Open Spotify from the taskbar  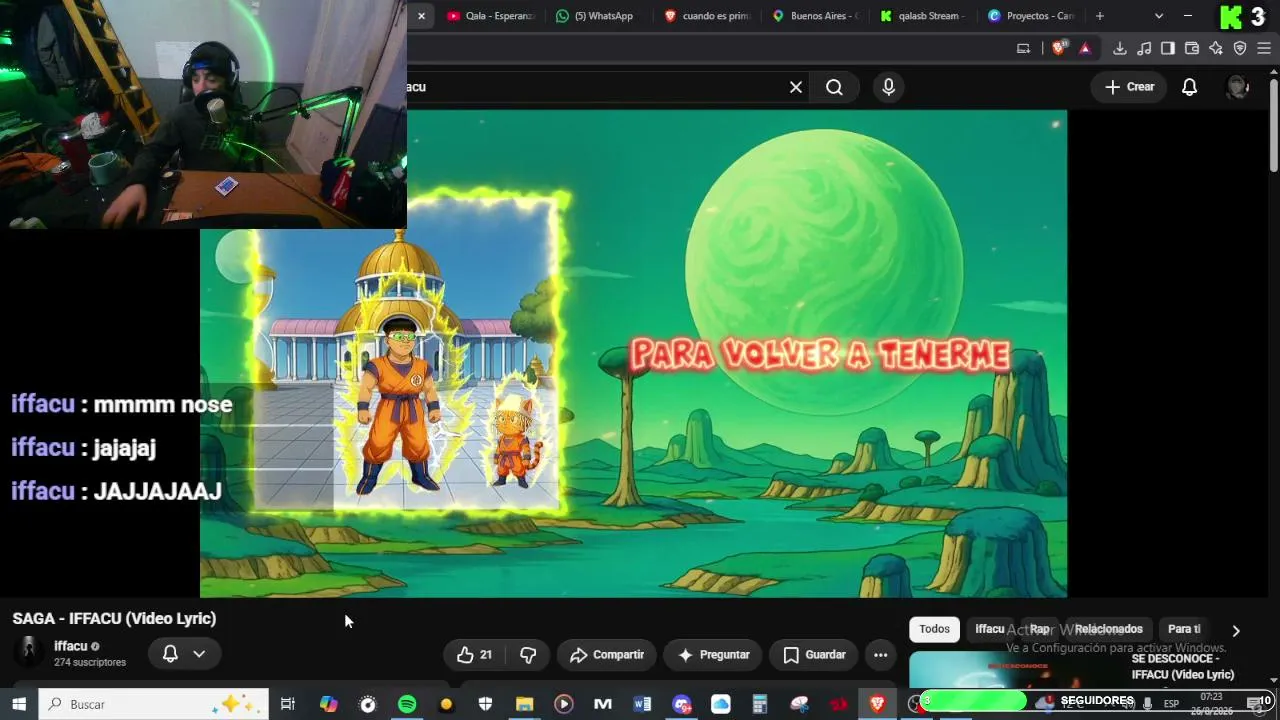click(407, 704)
